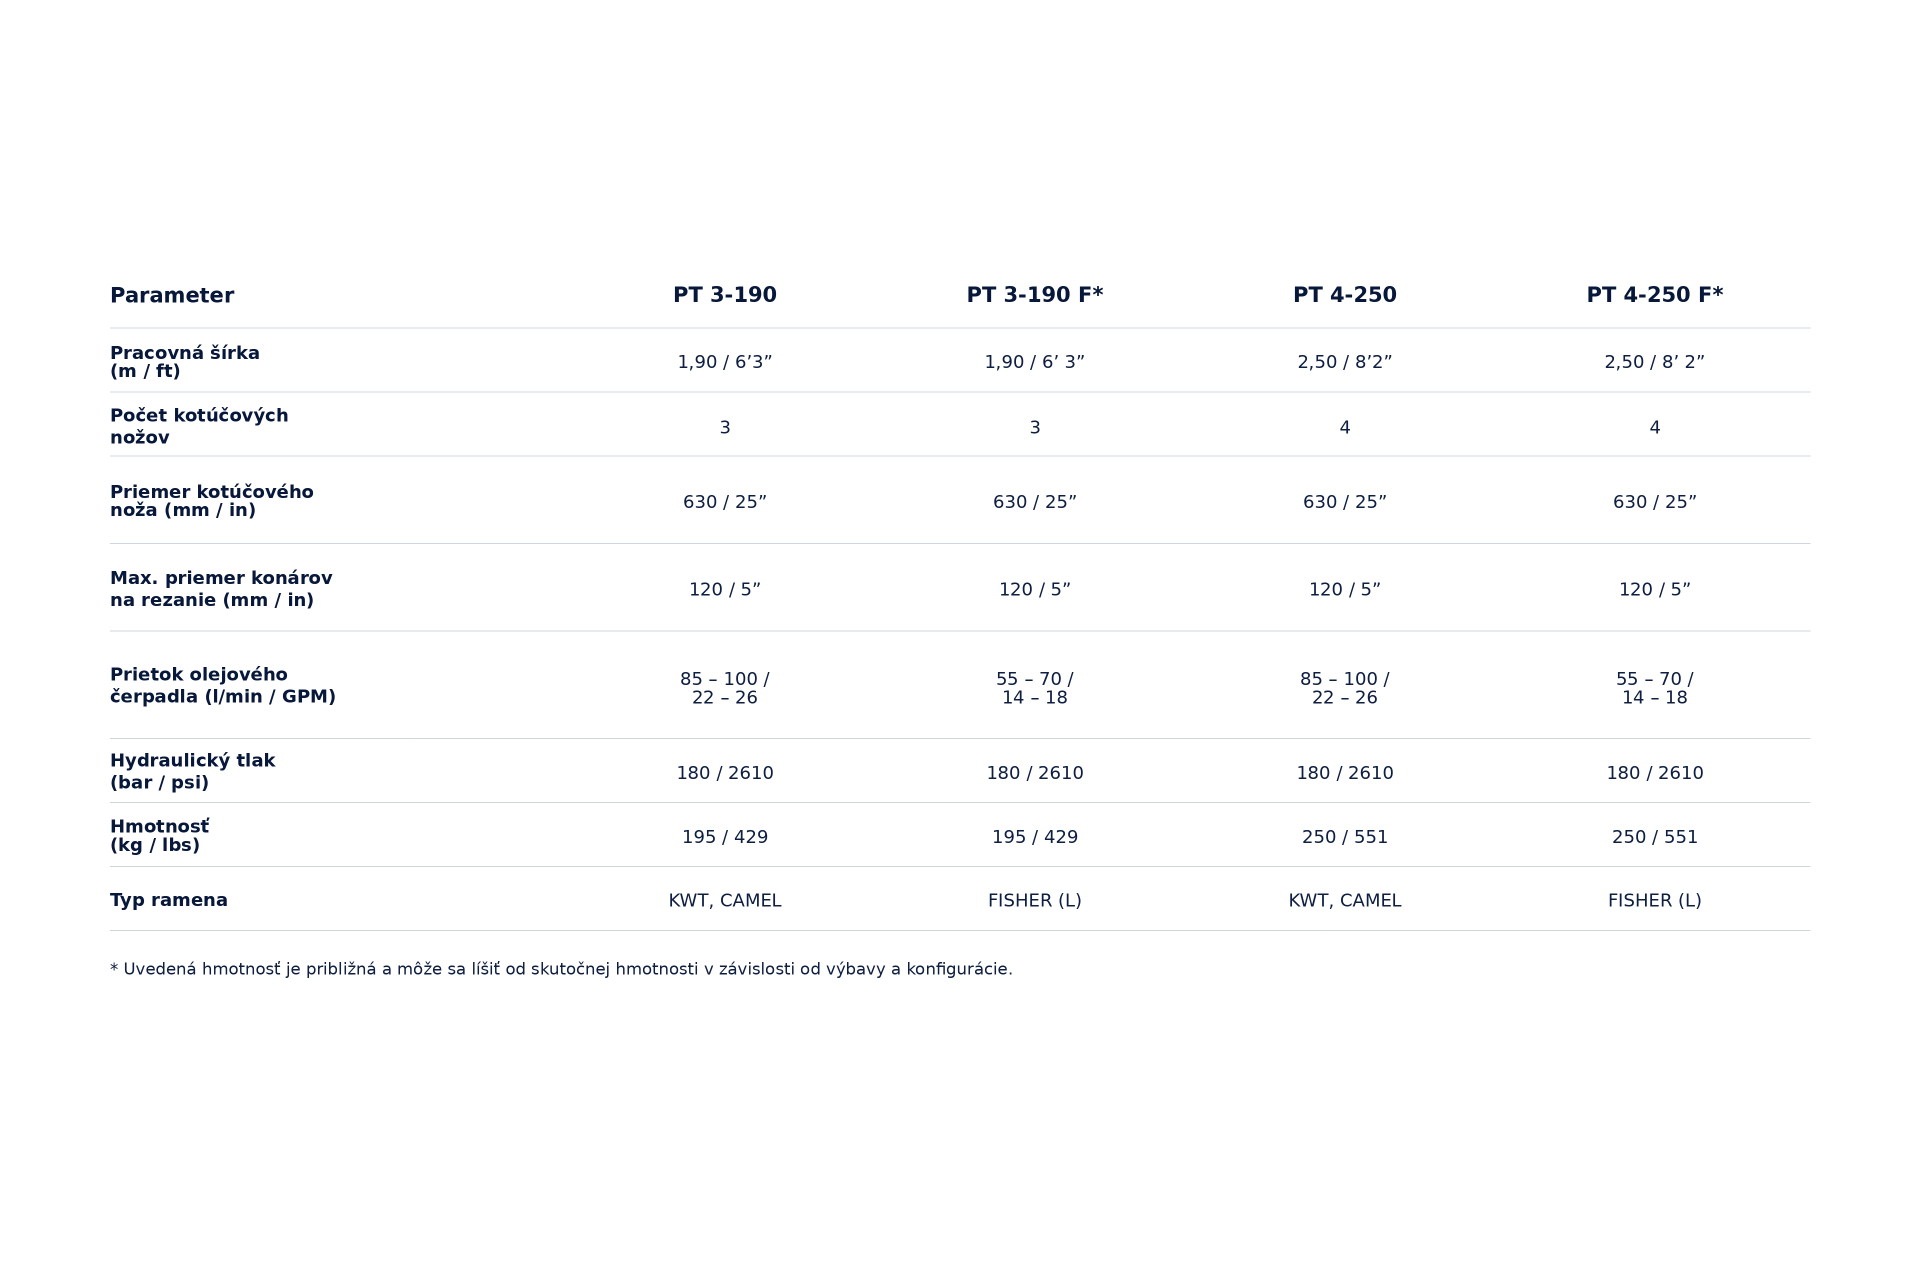Select Prietok olejového čerpadla row label
Viewport: 1920px width, 1265px height.
point(223,685)
